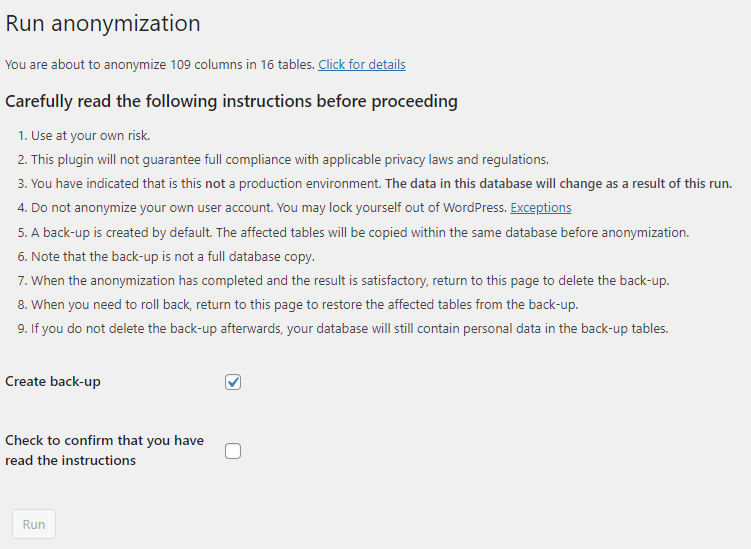
Task: Select the privacy laws compliance instruction line
Action: [290, 160]
